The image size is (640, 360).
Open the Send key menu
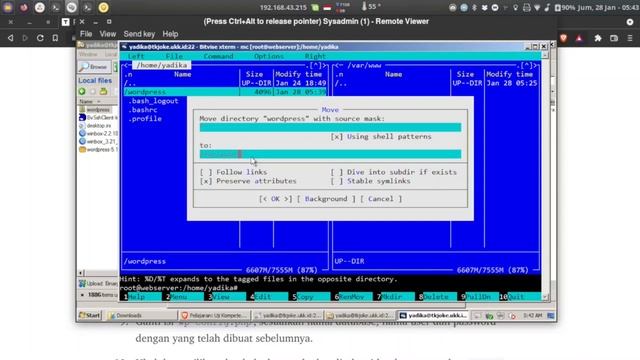139,34
